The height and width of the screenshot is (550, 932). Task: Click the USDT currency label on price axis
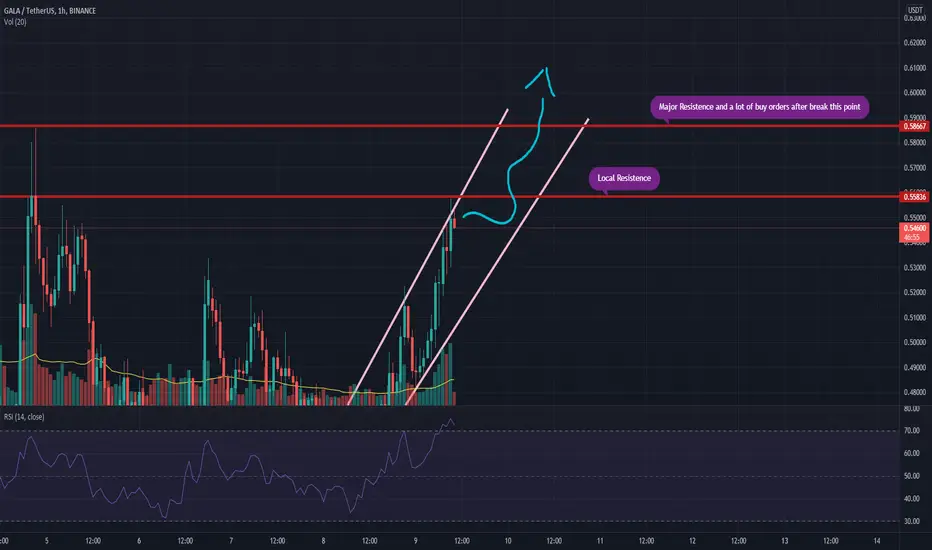coord(915,10)
